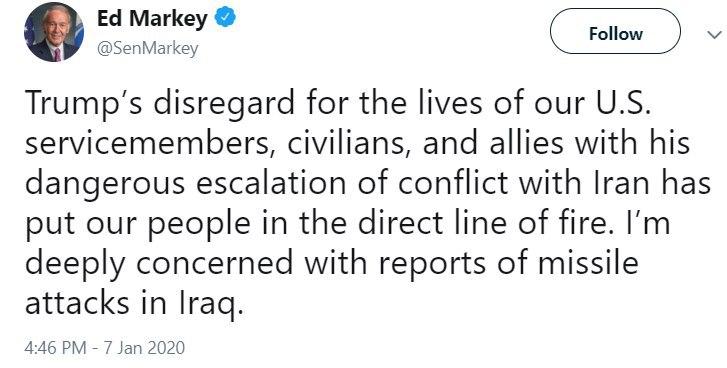727x368 pixels.
Task: Open the 4:46 PM tweet timestamp
Action: (x=55, y=348)
